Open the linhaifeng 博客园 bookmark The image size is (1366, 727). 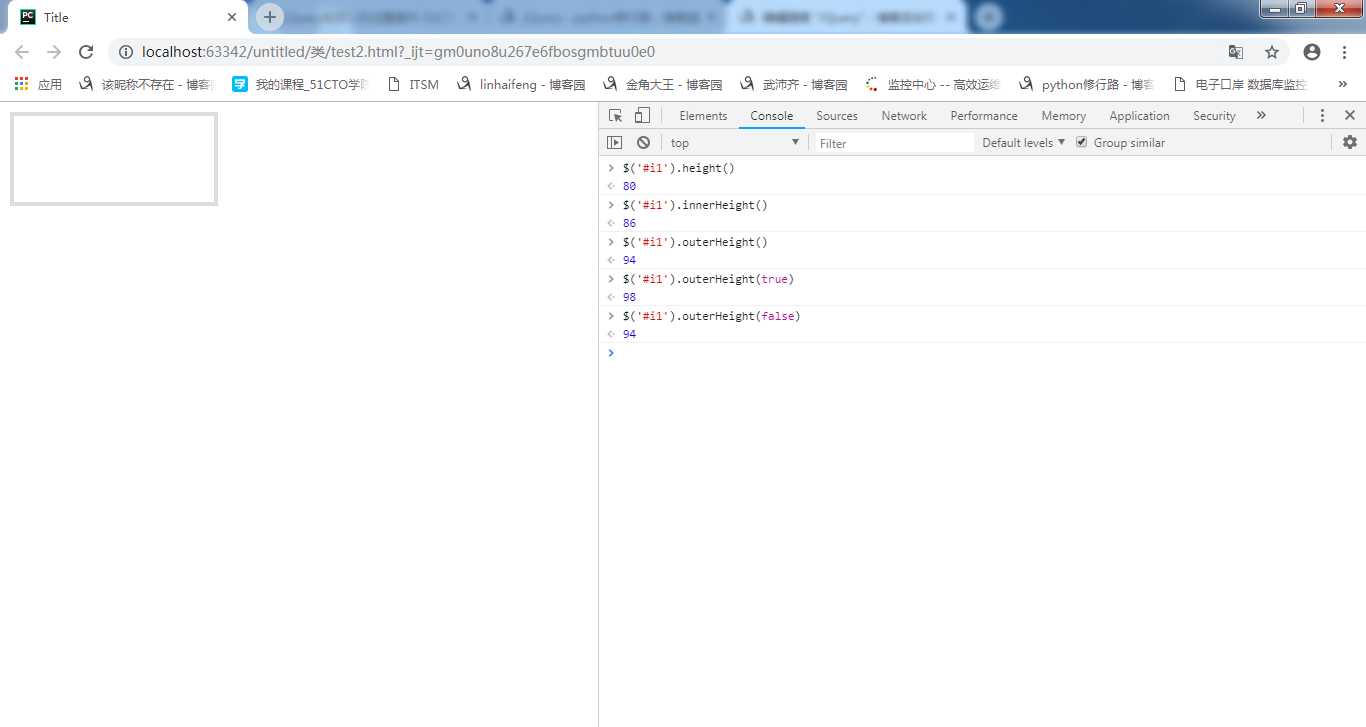point(520,84)
